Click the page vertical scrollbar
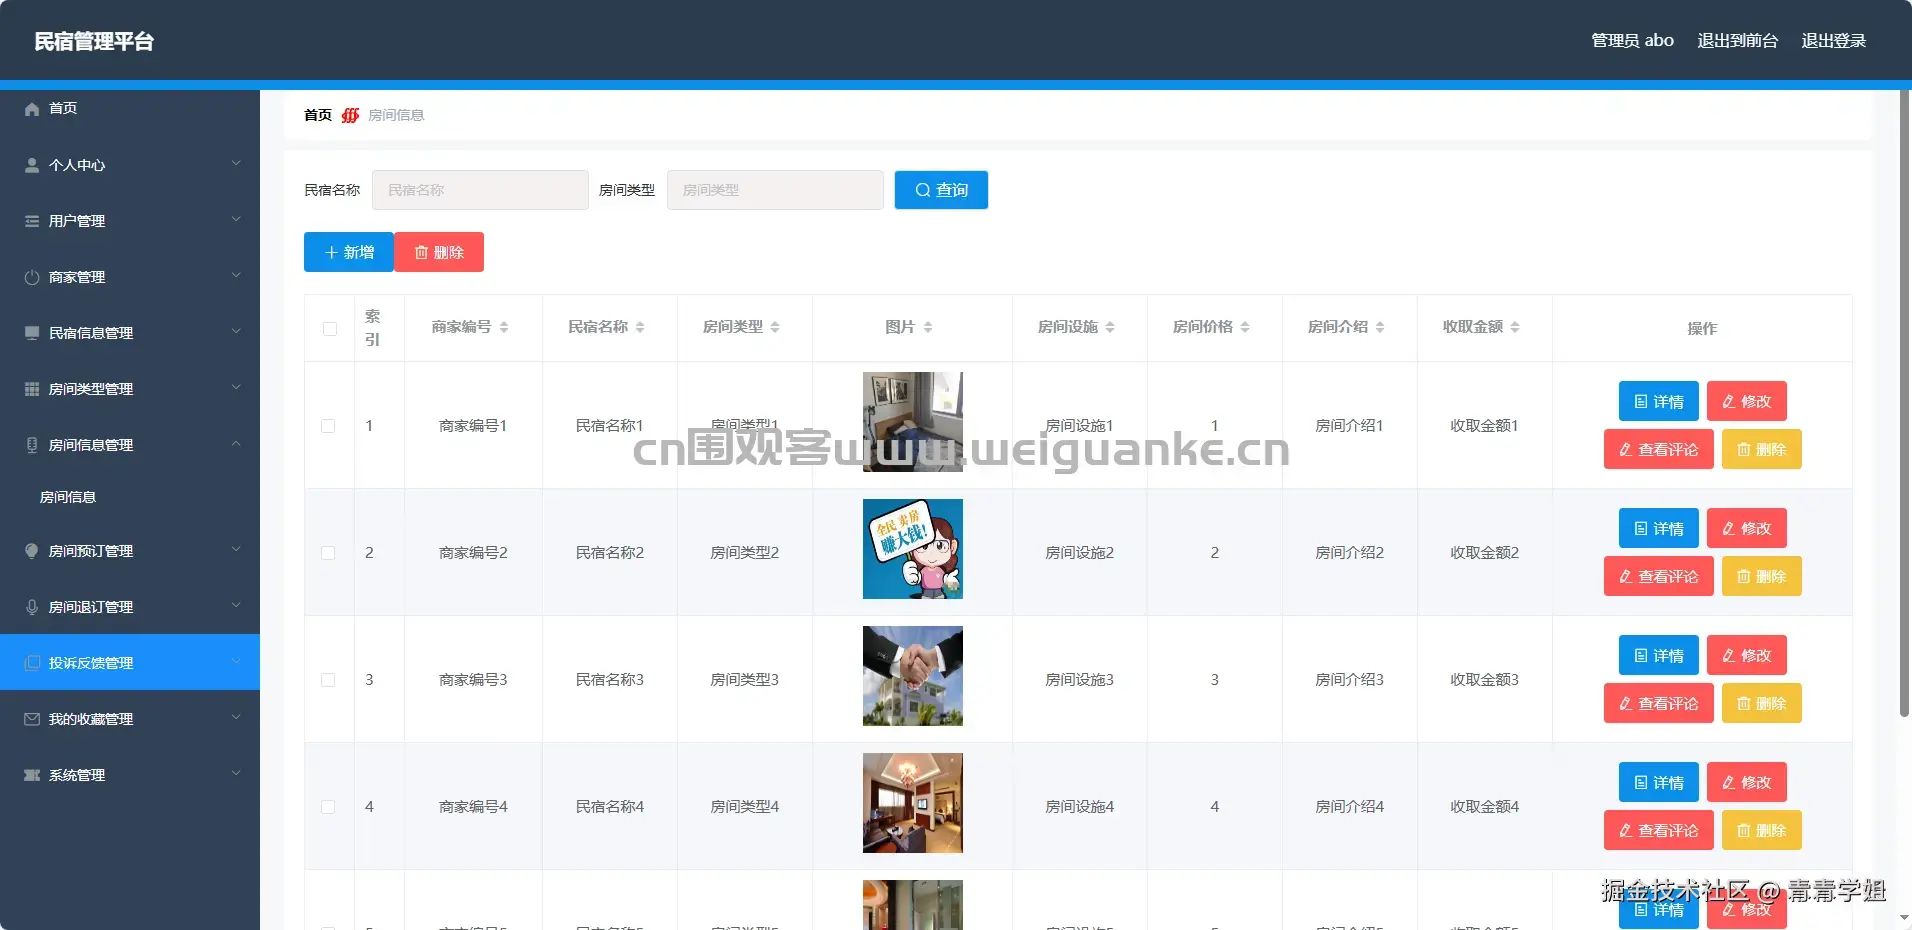 pyautogui.click(x=1904, y=403)
